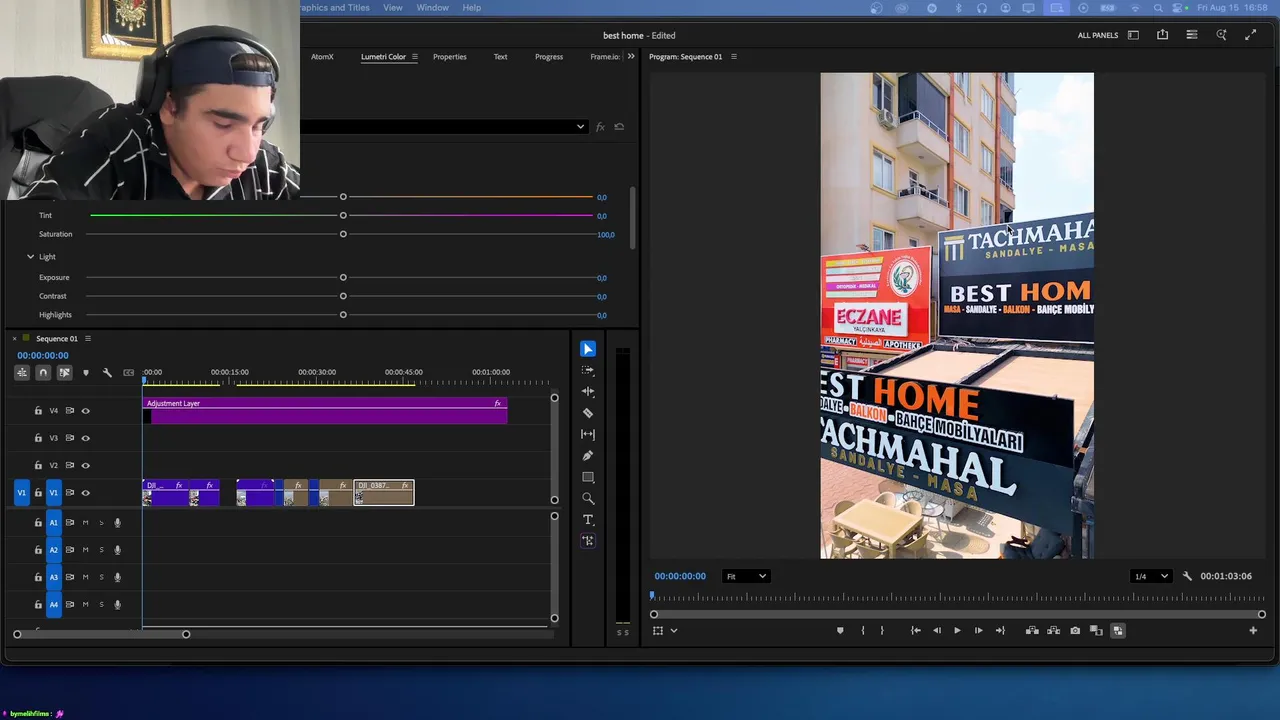The width and height of the screenshot is (1280, 720).
Task: Click the ALL PANELS workspace label
Action: click(x=1098, y=36)
